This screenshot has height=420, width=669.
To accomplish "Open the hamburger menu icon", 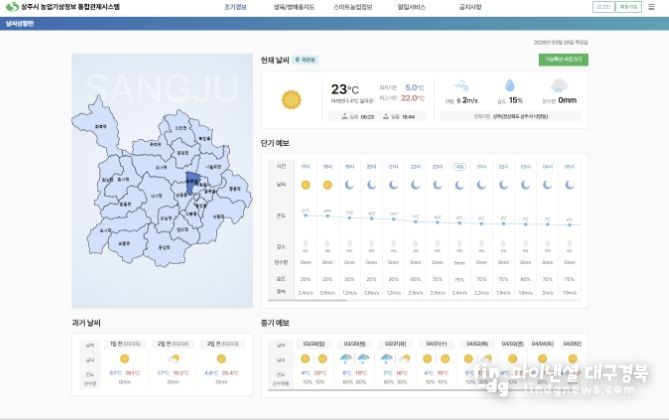I will [652, 7].
